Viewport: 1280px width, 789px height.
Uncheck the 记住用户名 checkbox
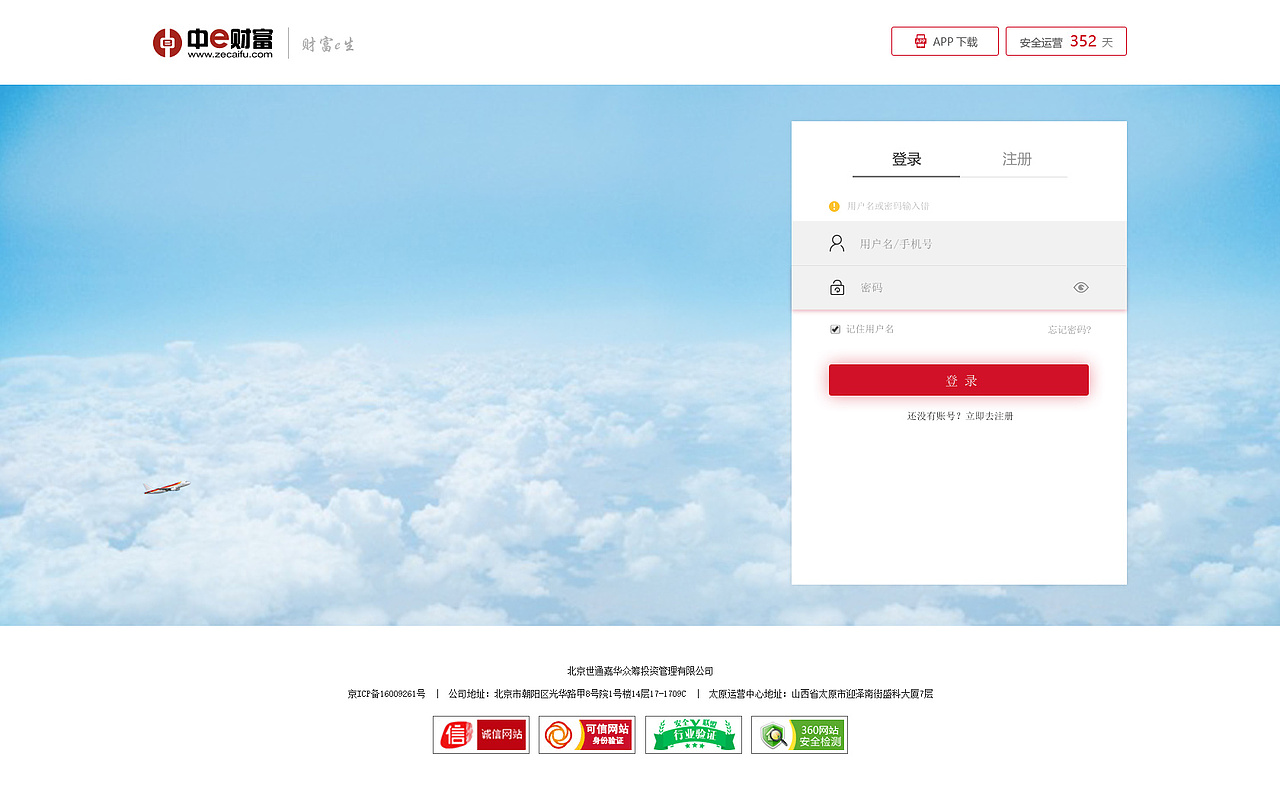click(x=834, y=329)
